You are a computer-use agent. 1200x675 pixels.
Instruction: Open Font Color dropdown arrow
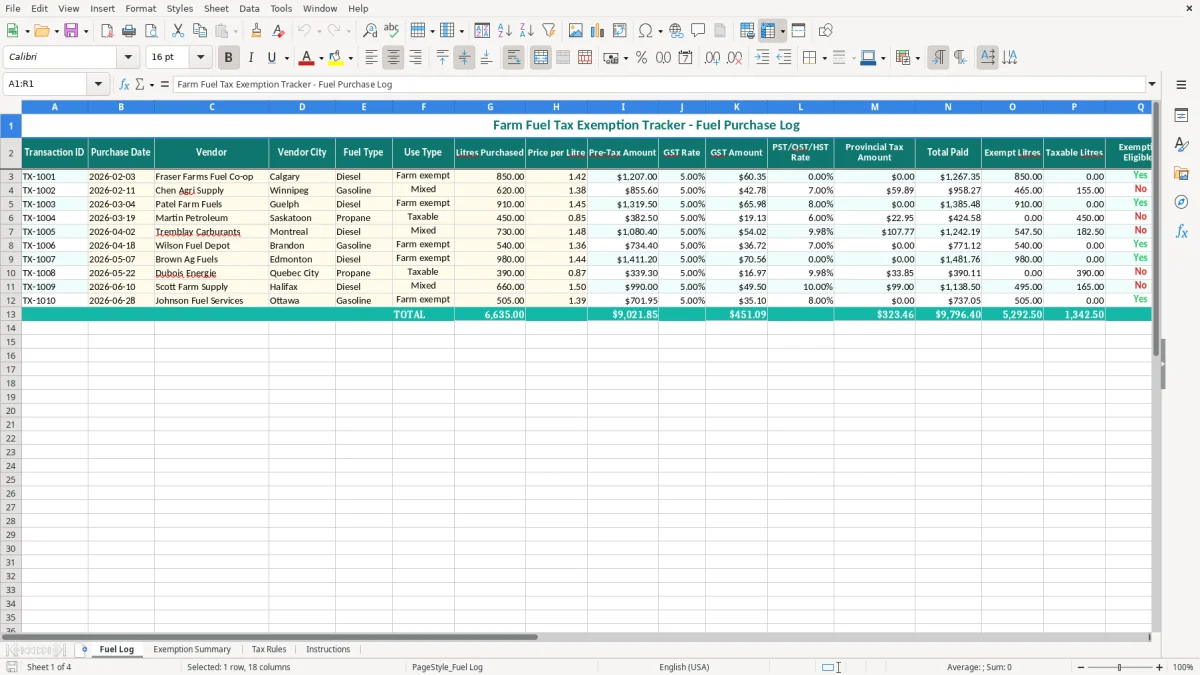321,58
